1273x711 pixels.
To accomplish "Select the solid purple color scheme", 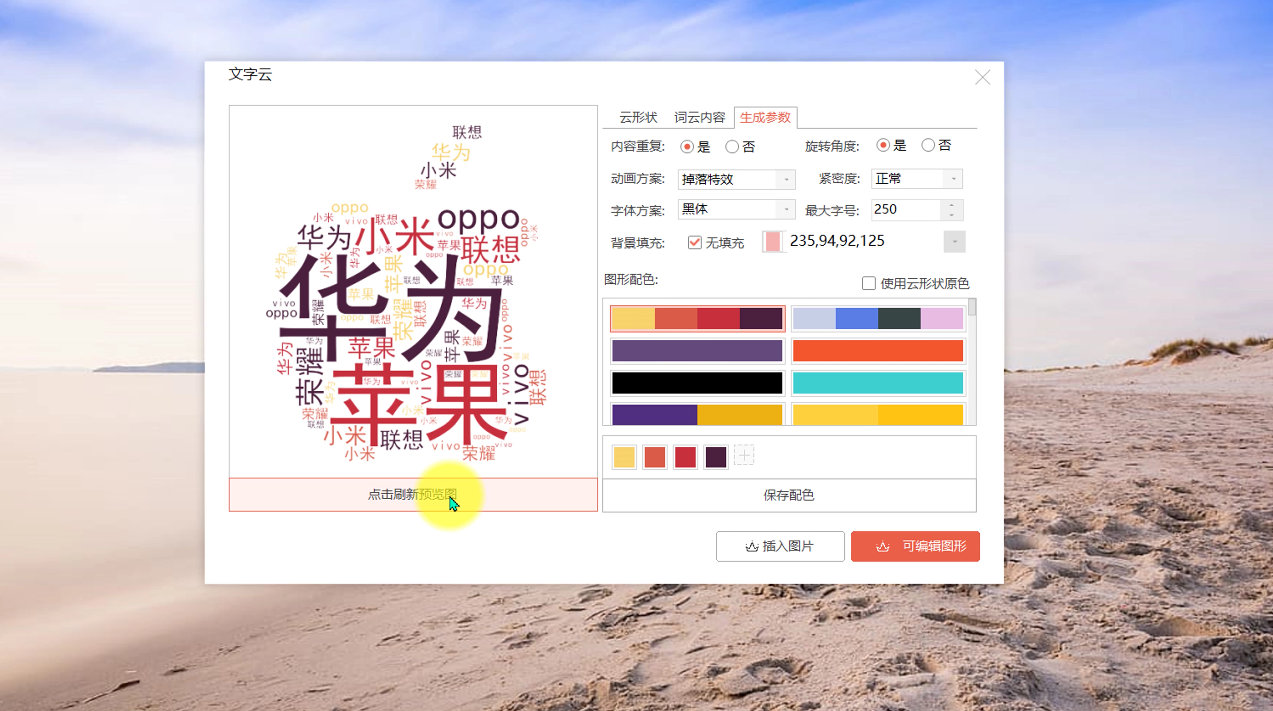I will tap(697, 351).
